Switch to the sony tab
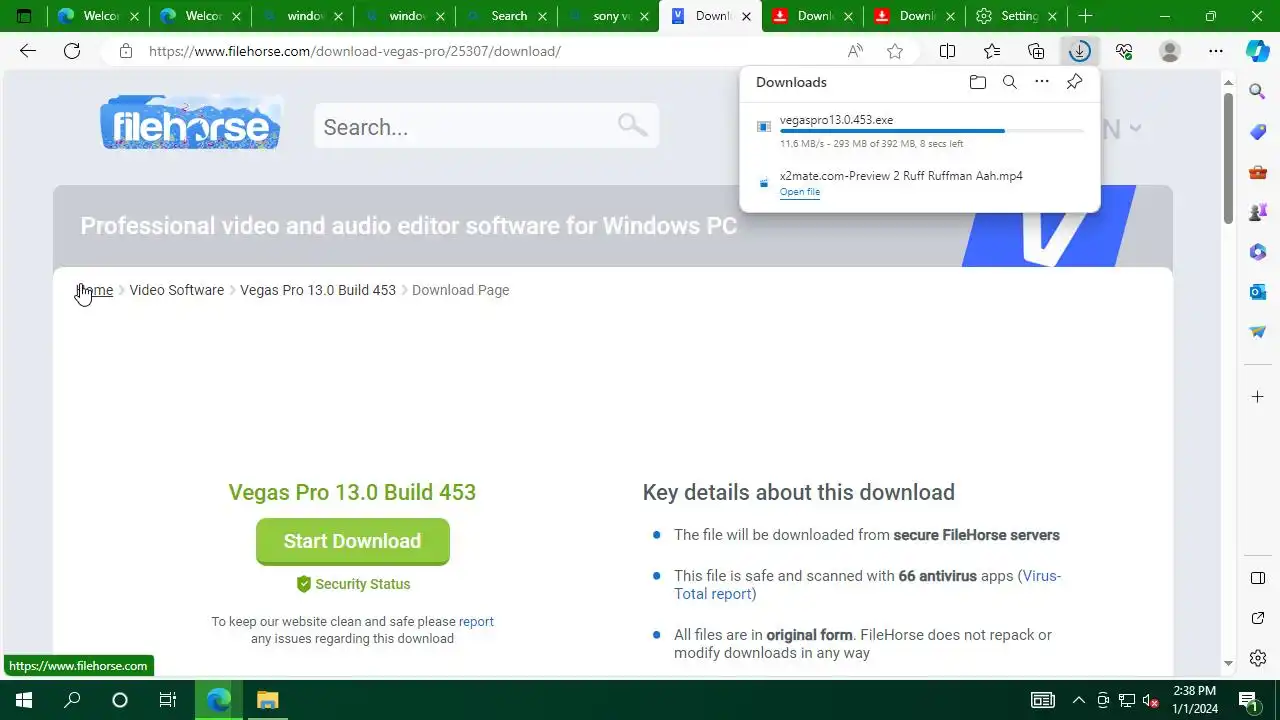This screenshot has width=1280, height=720. click(608, 16)
